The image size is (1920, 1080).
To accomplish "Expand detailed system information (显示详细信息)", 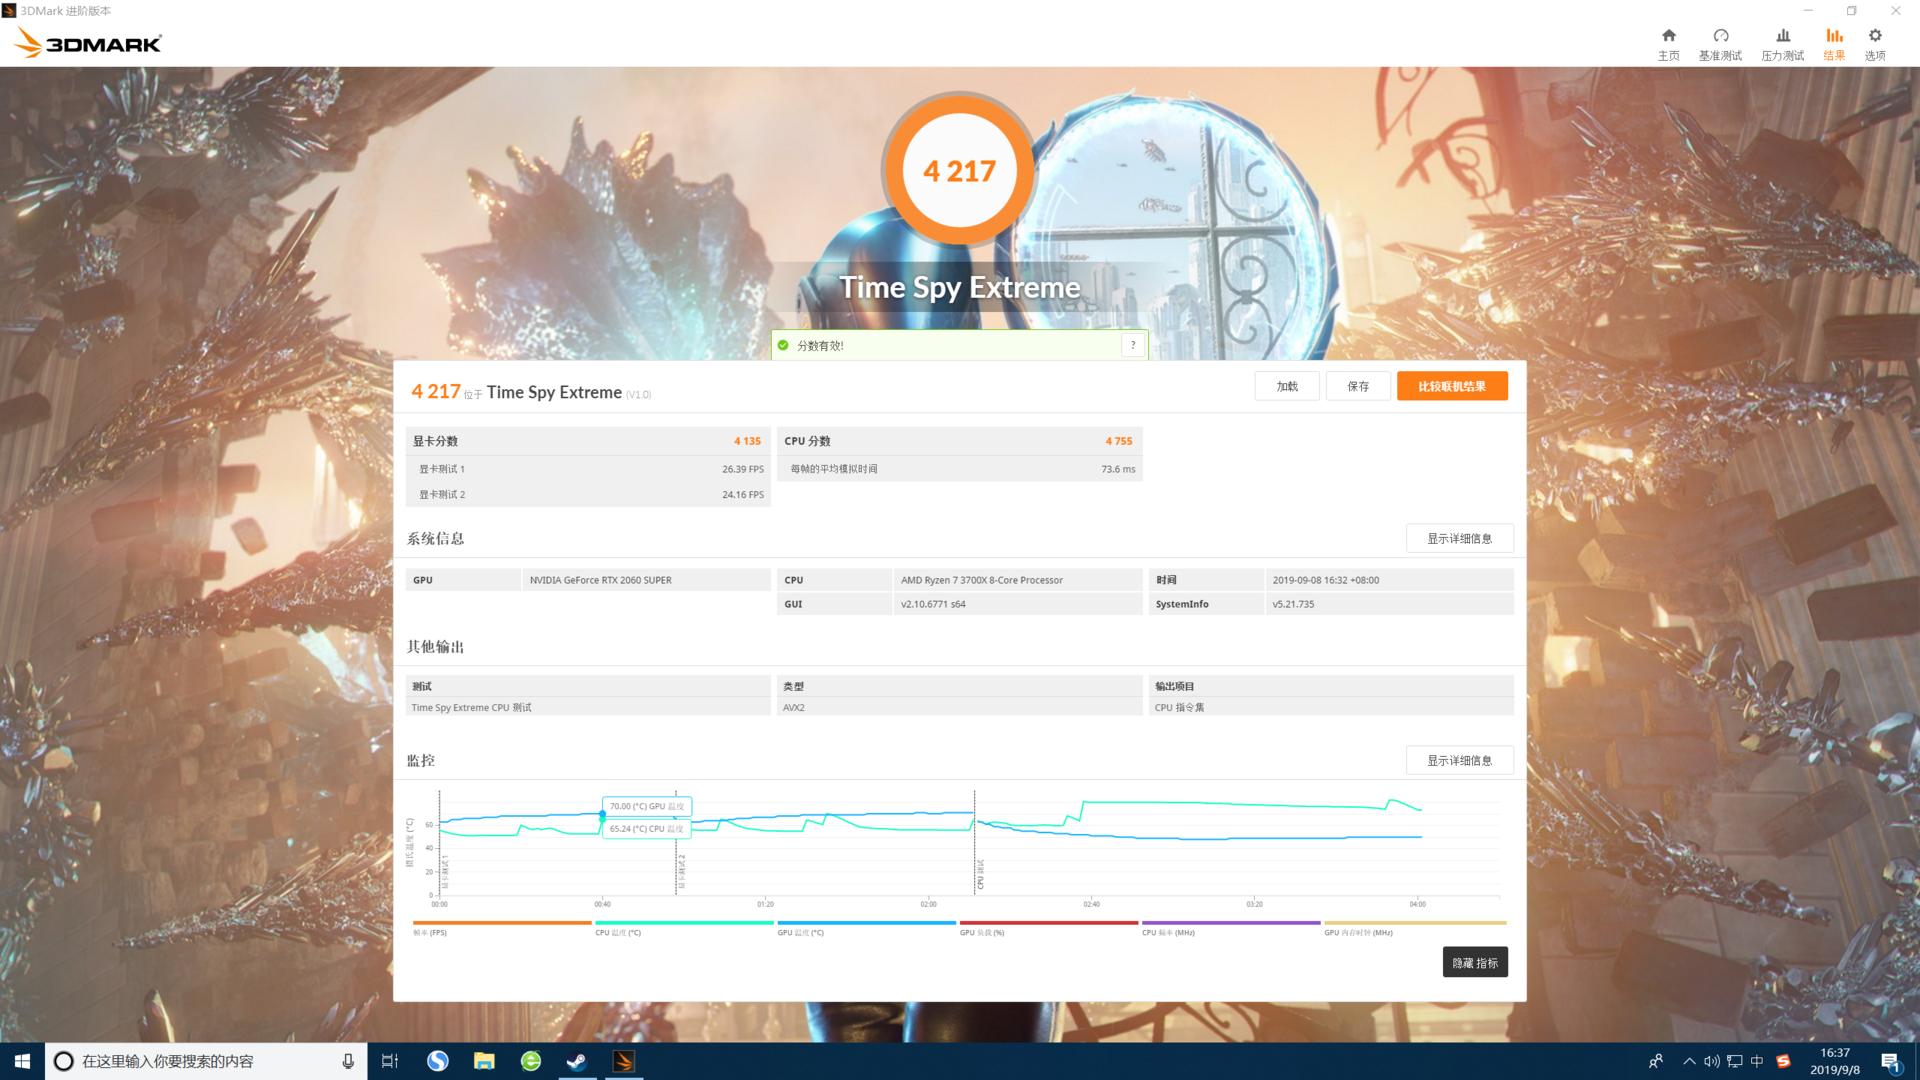I will (x=1460, y=538).
